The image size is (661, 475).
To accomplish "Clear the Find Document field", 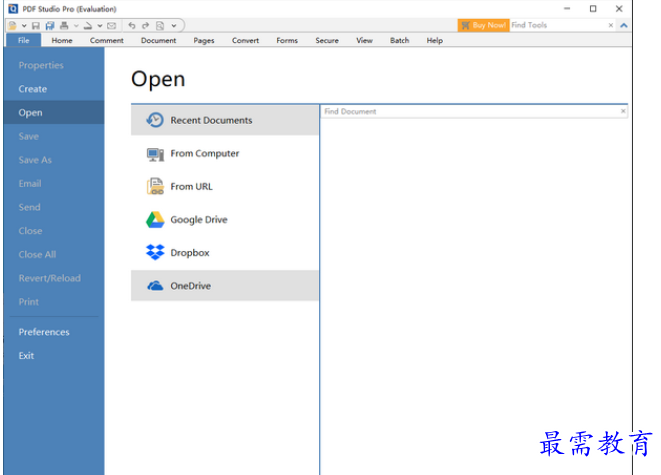I will (x=623, y=111).
